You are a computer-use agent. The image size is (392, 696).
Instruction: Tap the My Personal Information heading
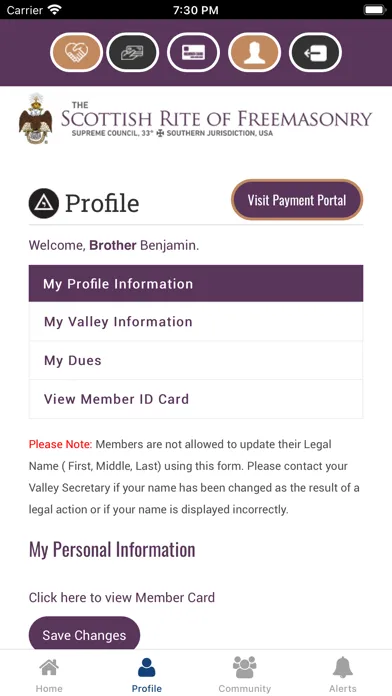[x=112, y=550]
